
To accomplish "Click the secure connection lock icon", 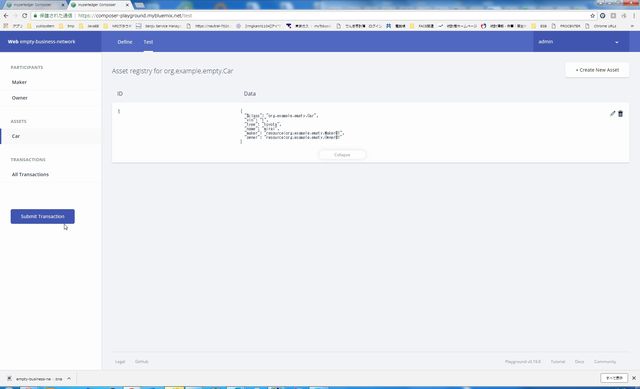I will pyautogui.click(x=36, y=16).
